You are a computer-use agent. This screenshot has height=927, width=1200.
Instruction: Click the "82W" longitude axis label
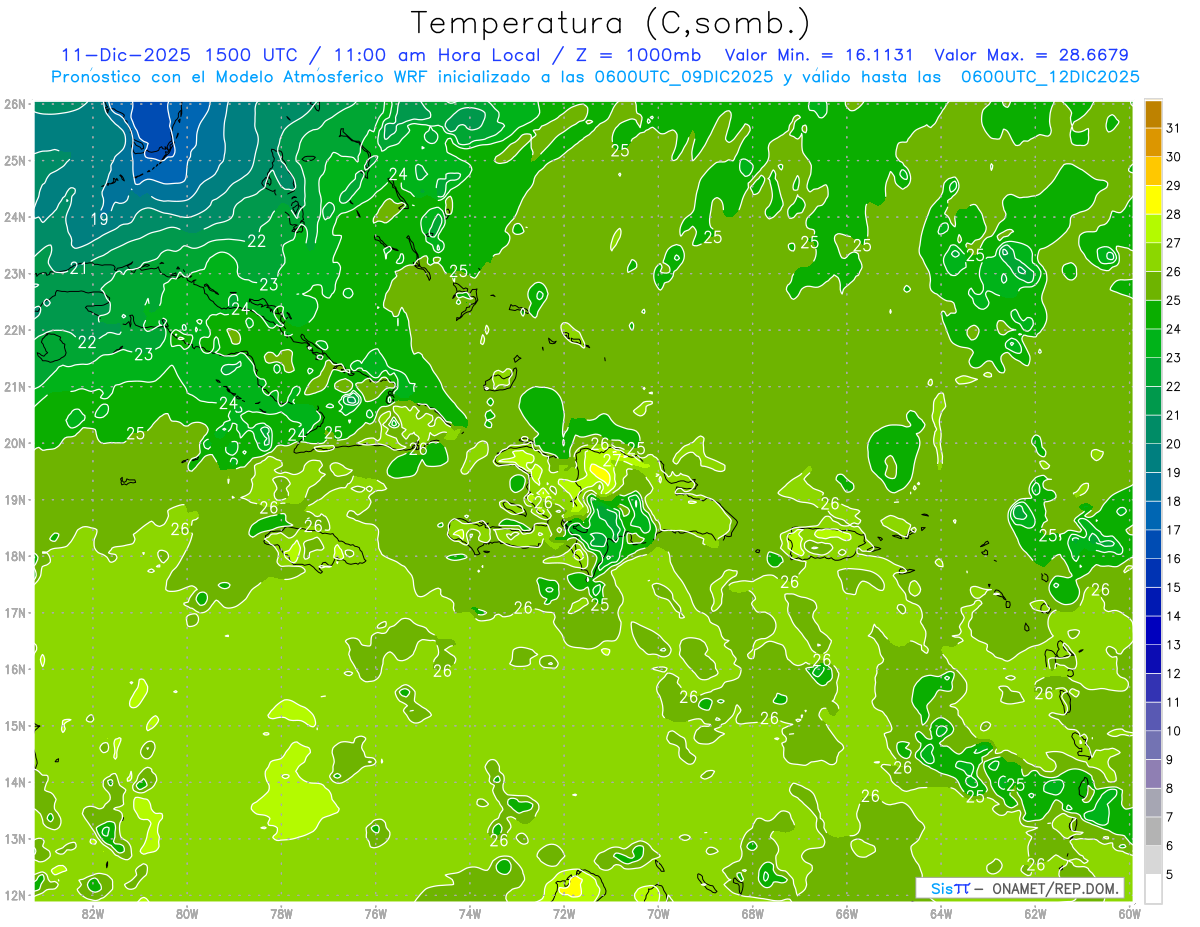pyautogui.click(x=92, y=912)
